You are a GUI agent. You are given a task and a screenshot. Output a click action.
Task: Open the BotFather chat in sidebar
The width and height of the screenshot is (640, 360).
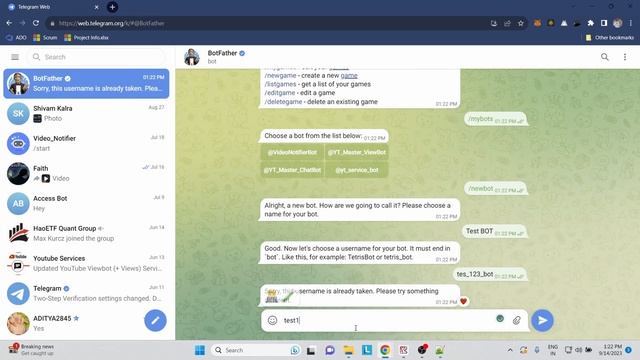(x=86, y=84)
